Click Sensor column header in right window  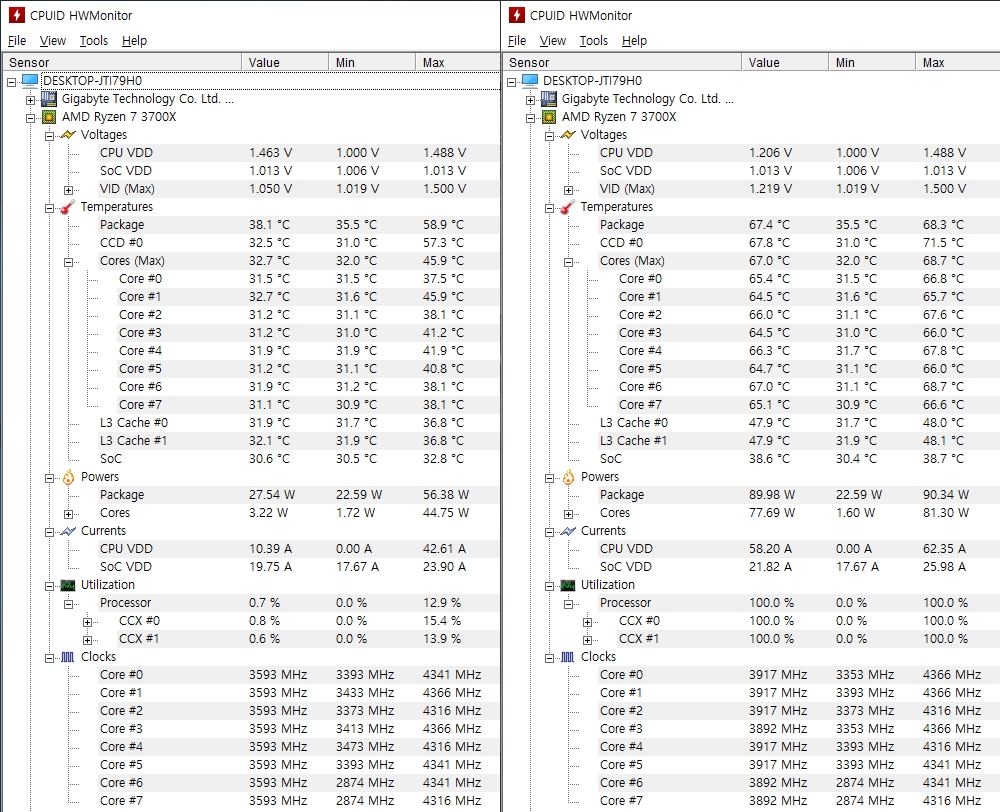click(x=622, y=63)
